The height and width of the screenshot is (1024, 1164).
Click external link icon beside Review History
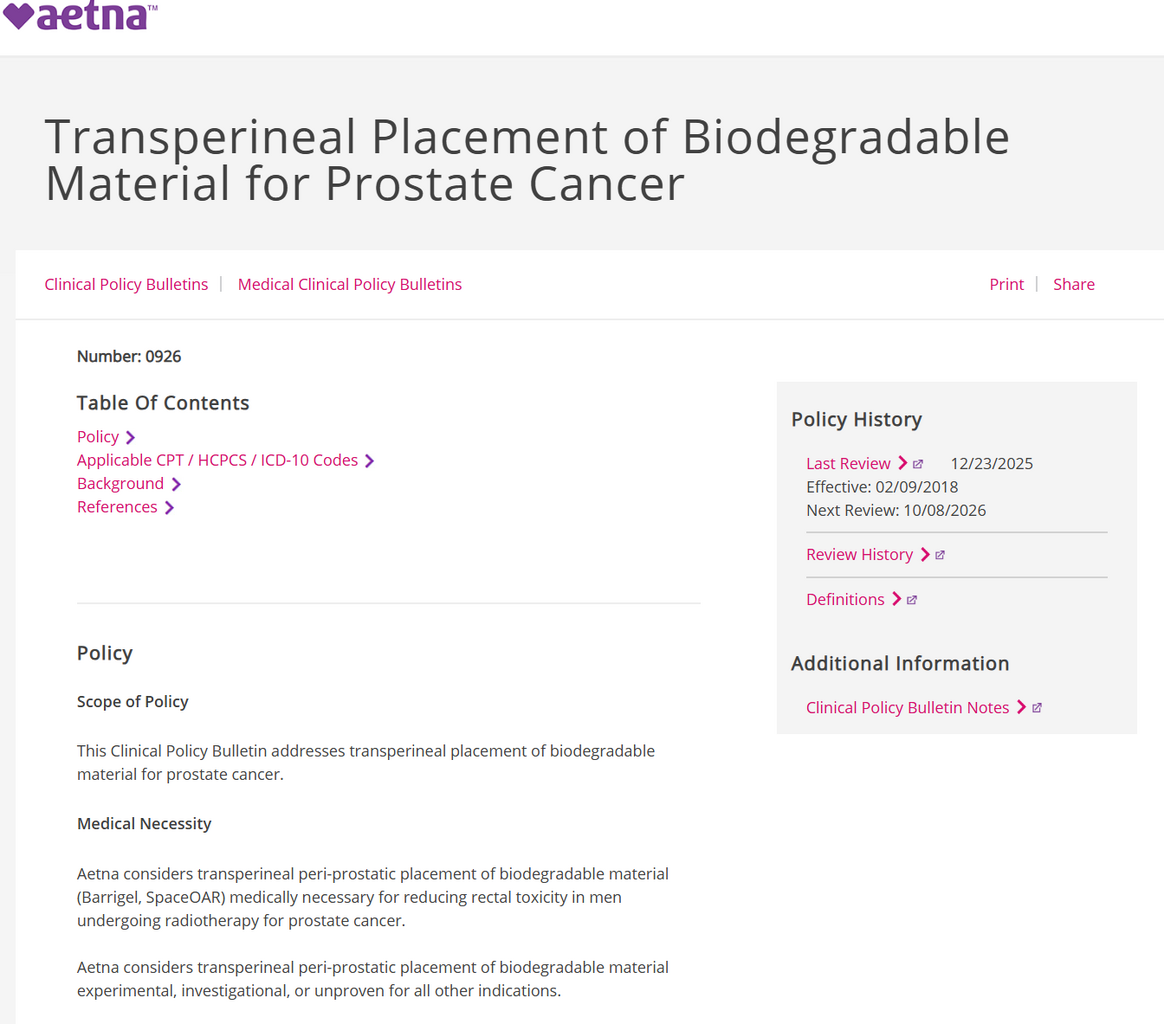point(940,555)
